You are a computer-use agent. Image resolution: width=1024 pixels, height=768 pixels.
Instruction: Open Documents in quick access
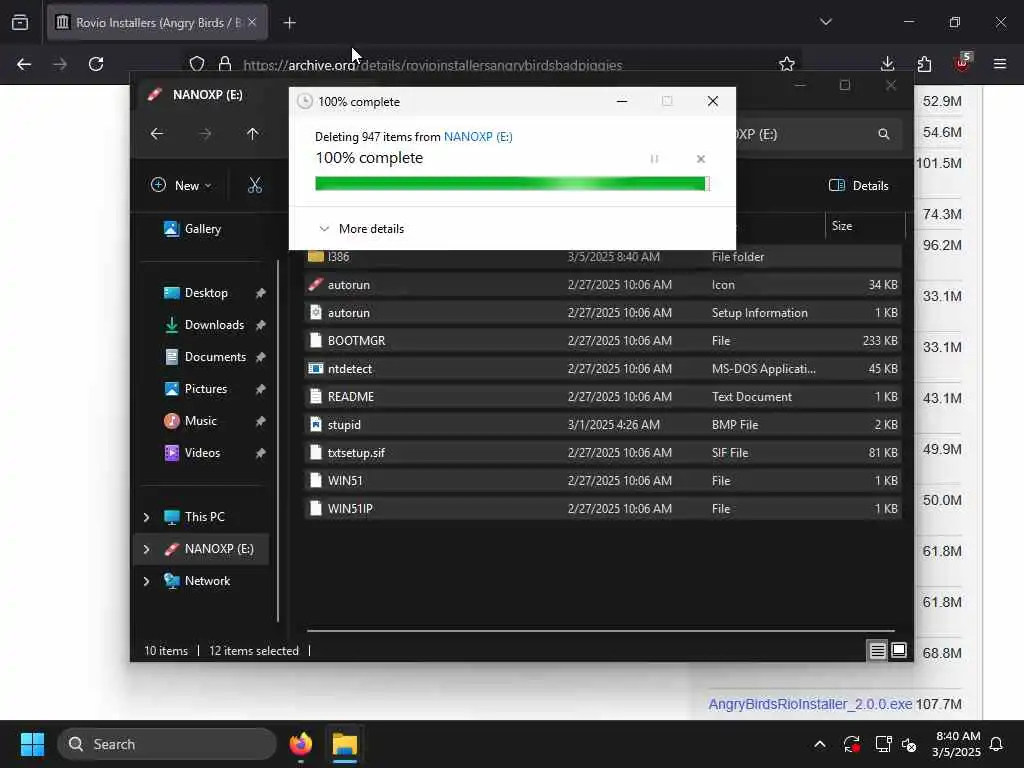point(204,357)
